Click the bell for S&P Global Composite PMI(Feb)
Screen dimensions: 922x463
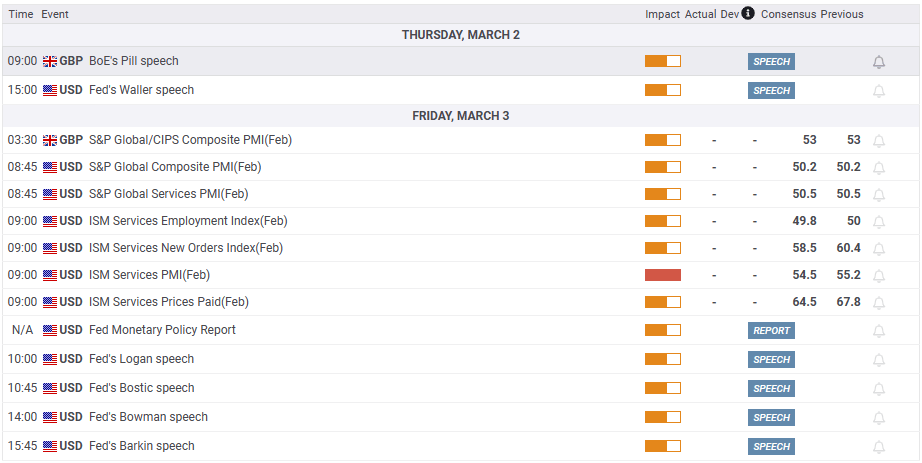879,168
